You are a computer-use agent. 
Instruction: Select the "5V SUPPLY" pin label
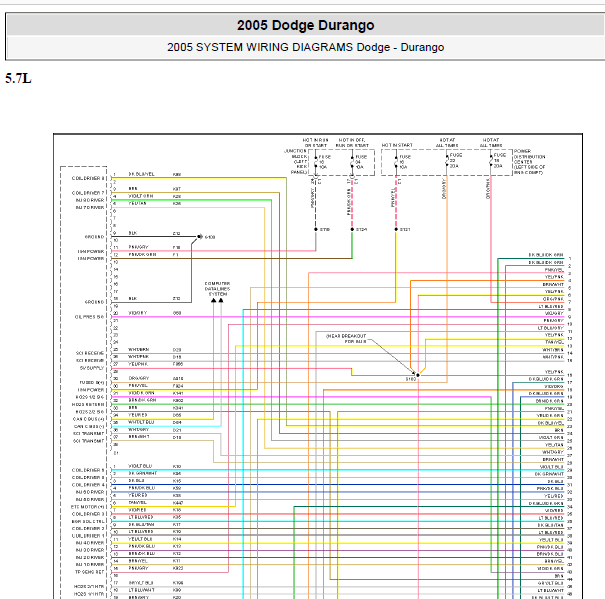pos(92,368)
